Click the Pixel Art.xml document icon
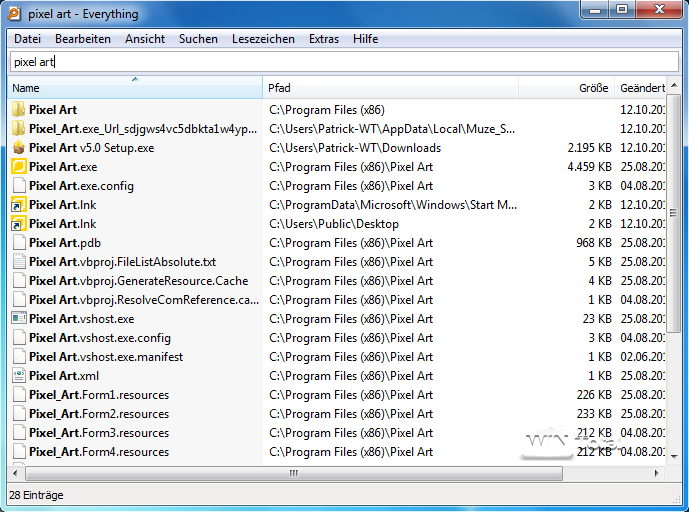 coord(19,376)
